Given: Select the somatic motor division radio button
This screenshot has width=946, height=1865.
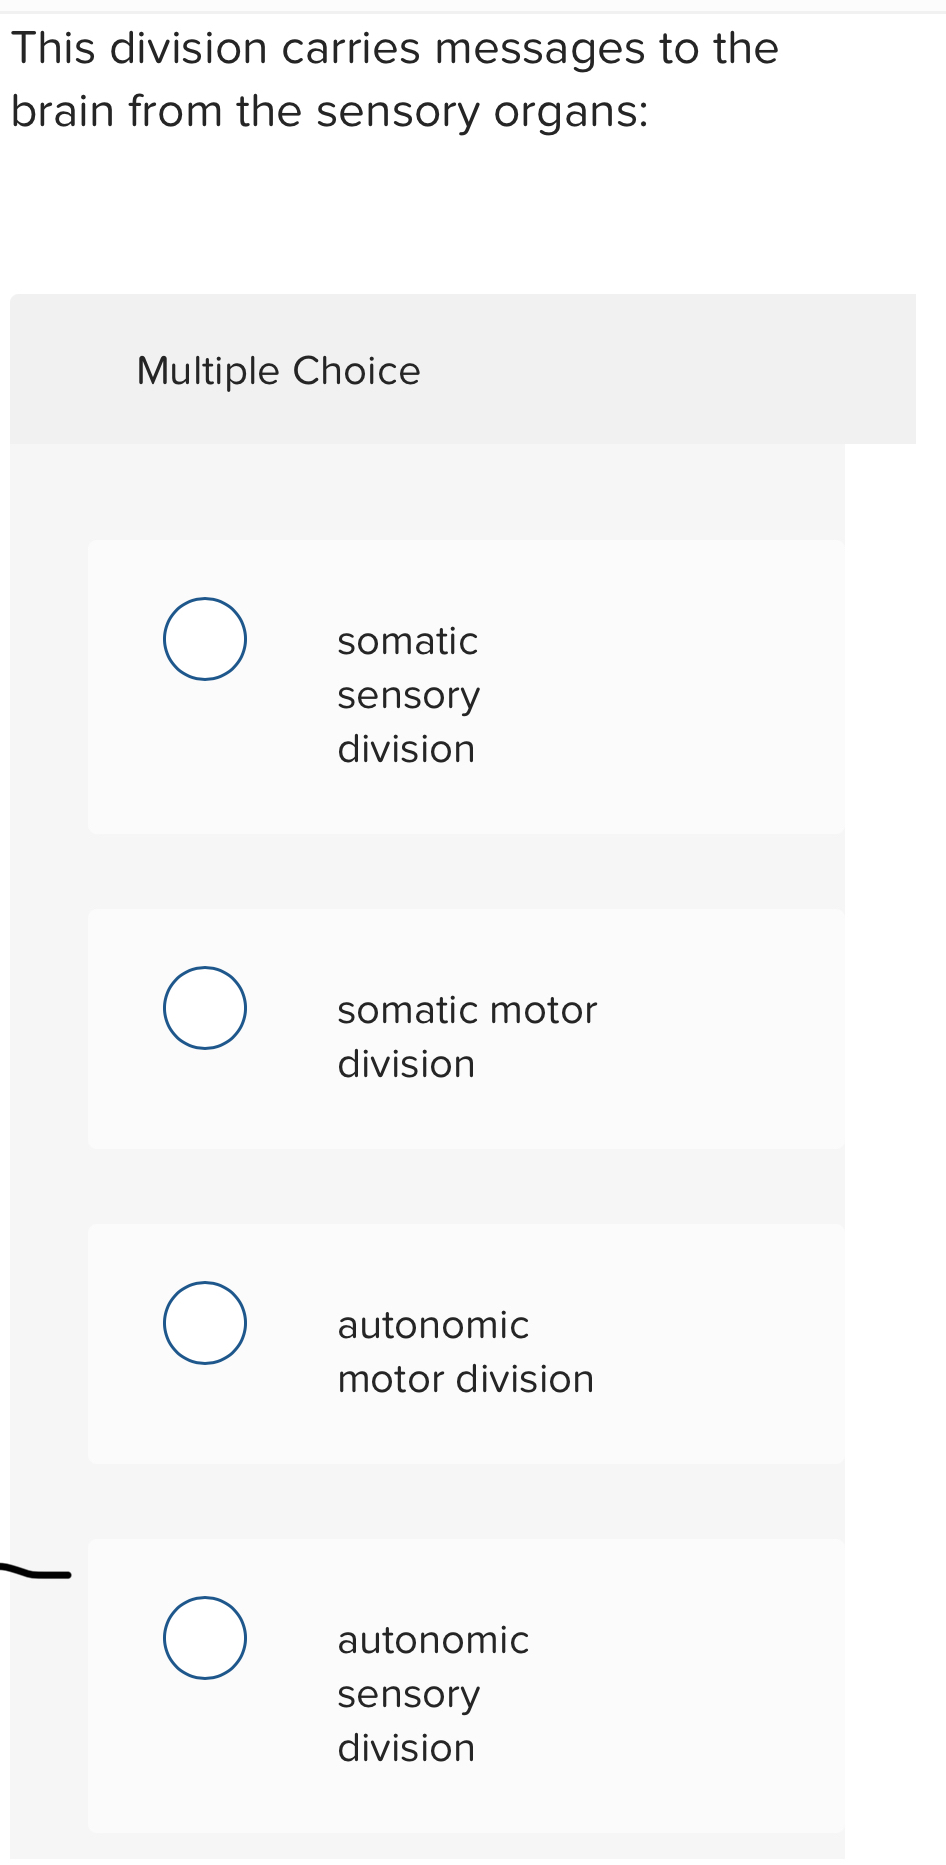Looking at the screenshot, I should point(204,1007).
